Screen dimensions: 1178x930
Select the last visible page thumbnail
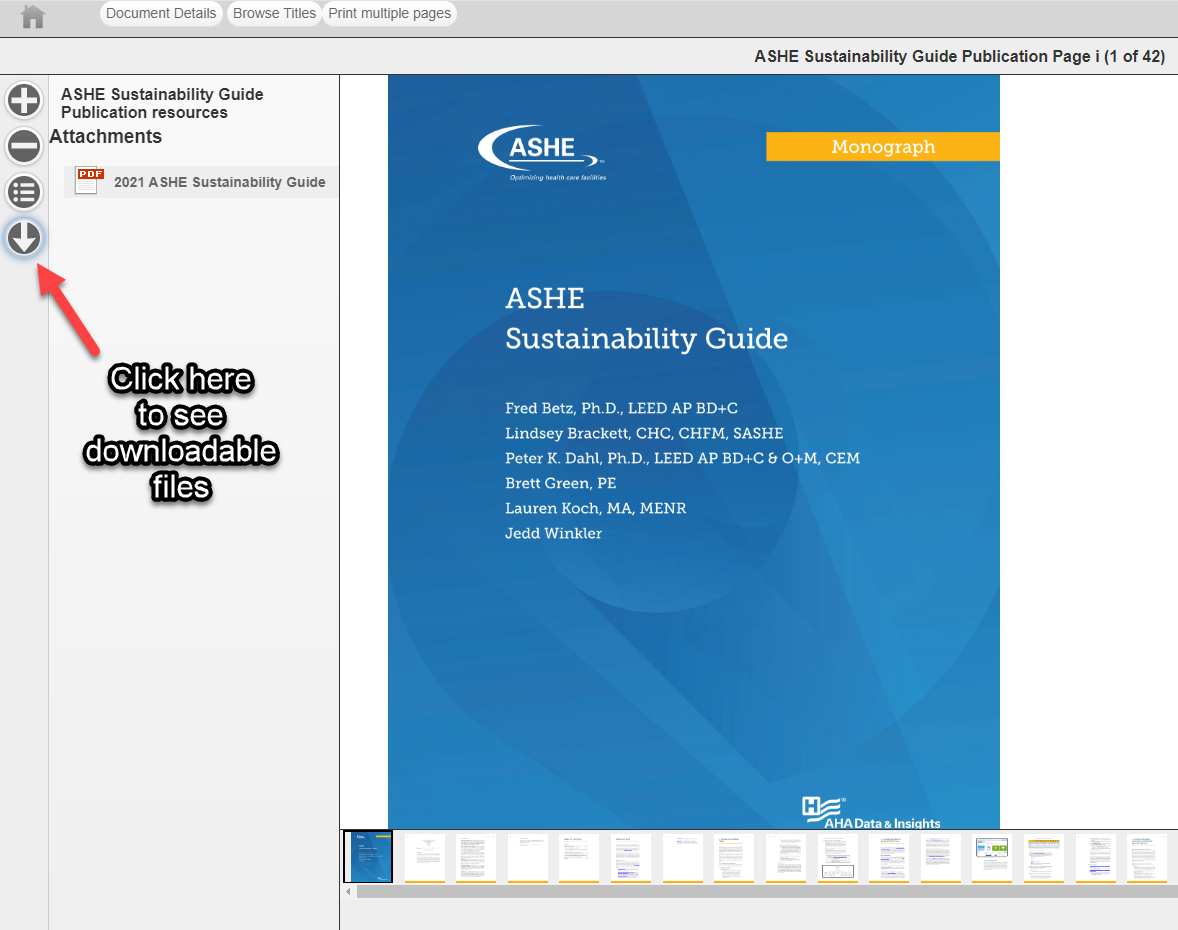pyautogui.click(x=1148, y=857)
